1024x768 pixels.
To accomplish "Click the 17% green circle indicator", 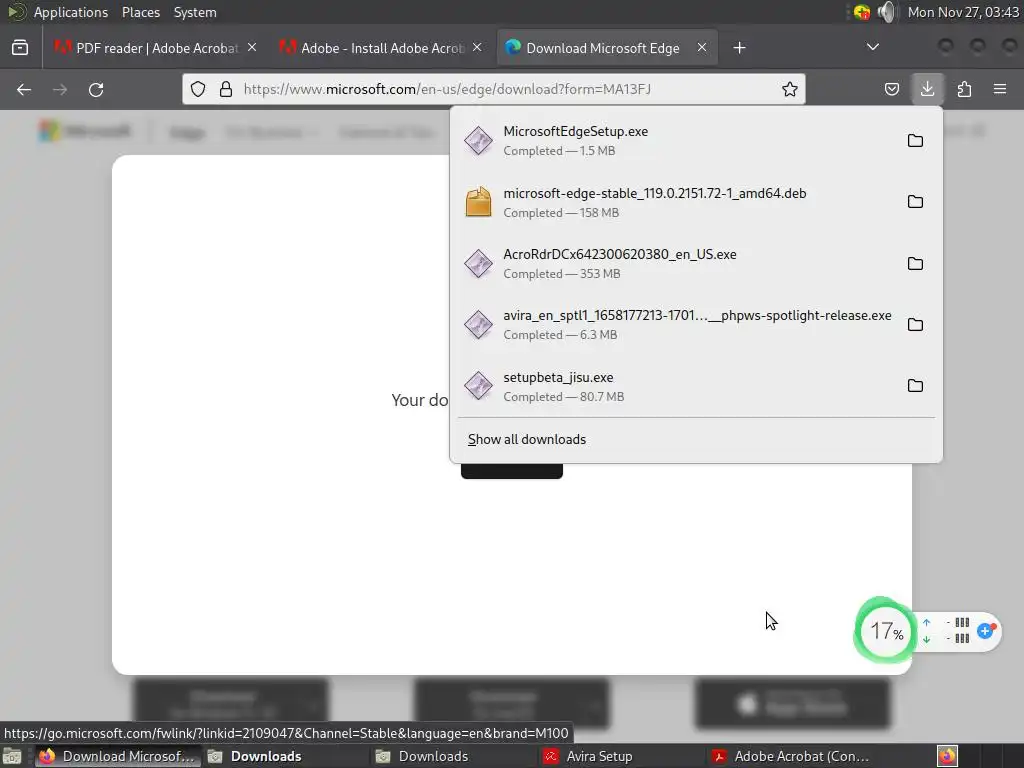I will (886, 632).
